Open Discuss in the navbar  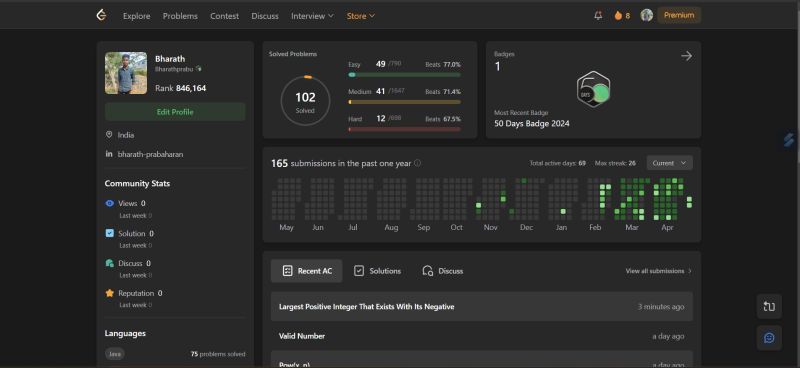point(265,16)
